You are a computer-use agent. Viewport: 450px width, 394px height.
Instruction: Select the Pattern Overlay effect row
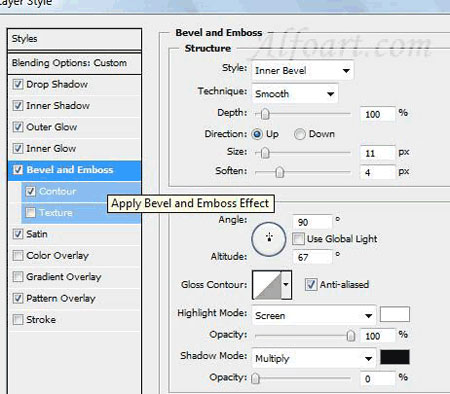(x=74, y=298)
